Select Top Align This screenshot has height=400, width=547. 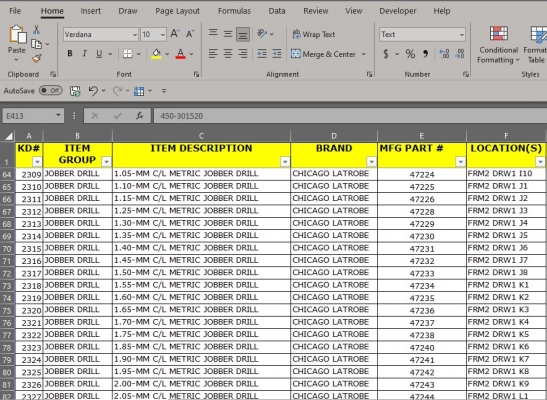click(x=213, y=33)
